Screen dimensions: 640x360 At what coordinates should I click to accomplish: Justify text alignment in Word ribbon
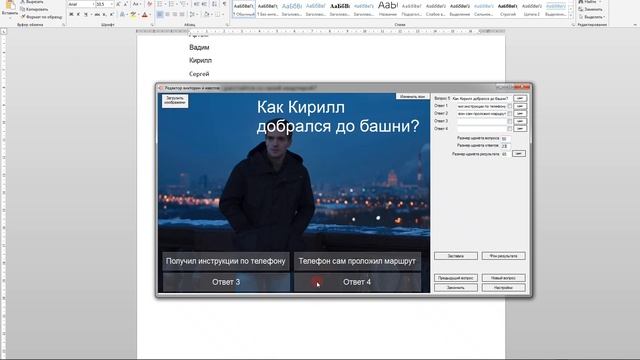(182, 14)
